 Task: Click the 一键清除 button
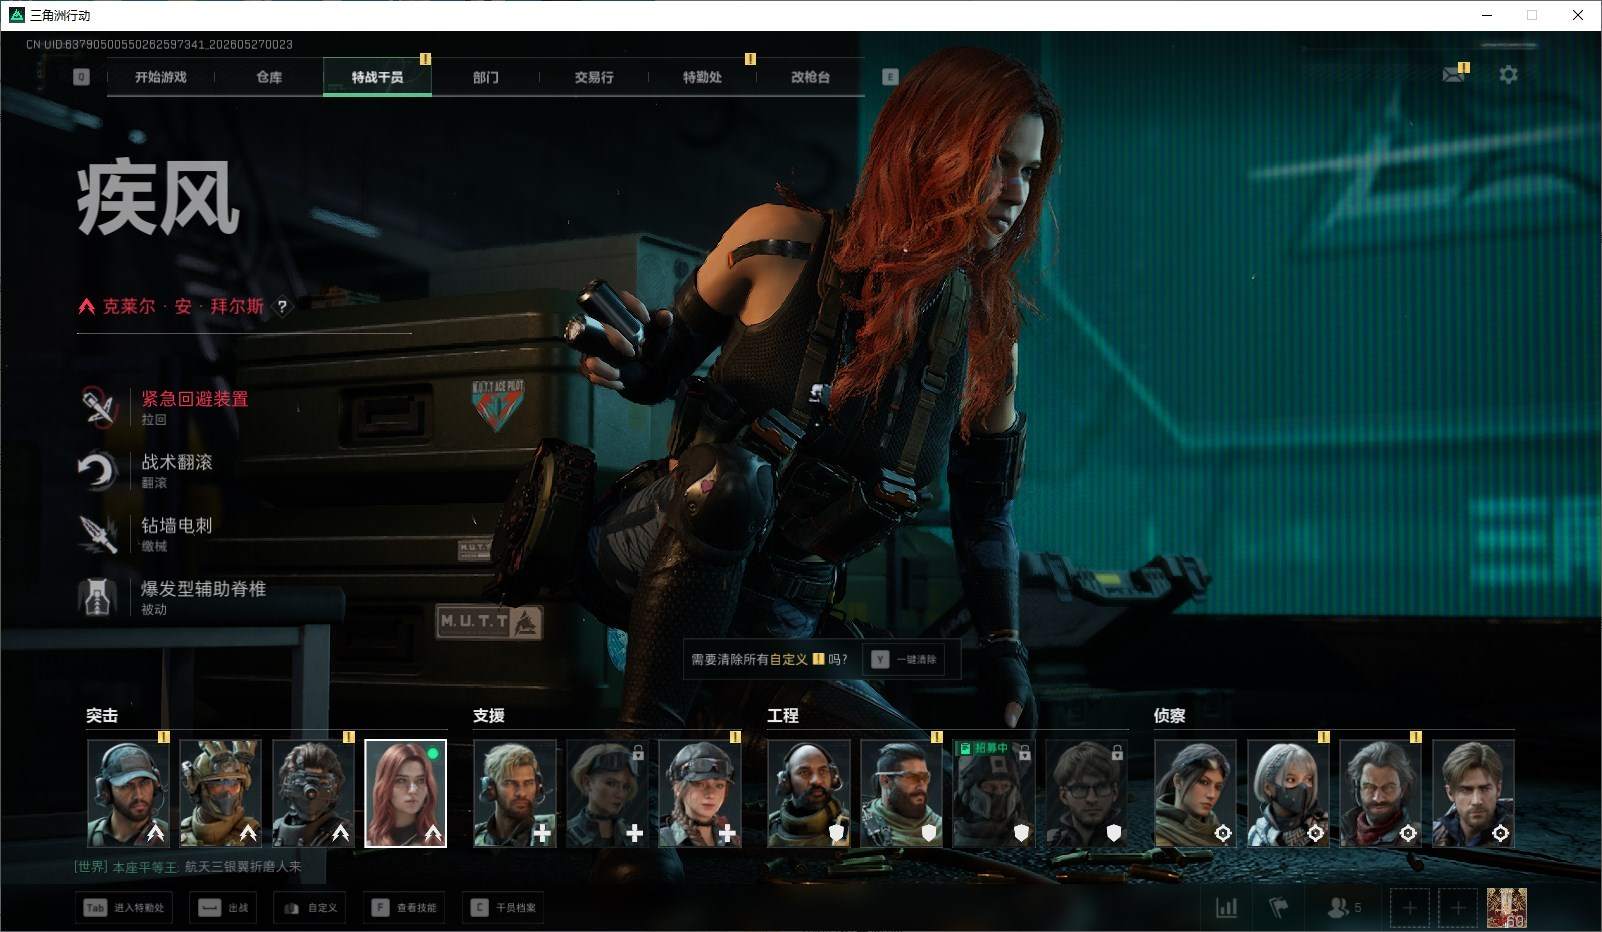906,659
